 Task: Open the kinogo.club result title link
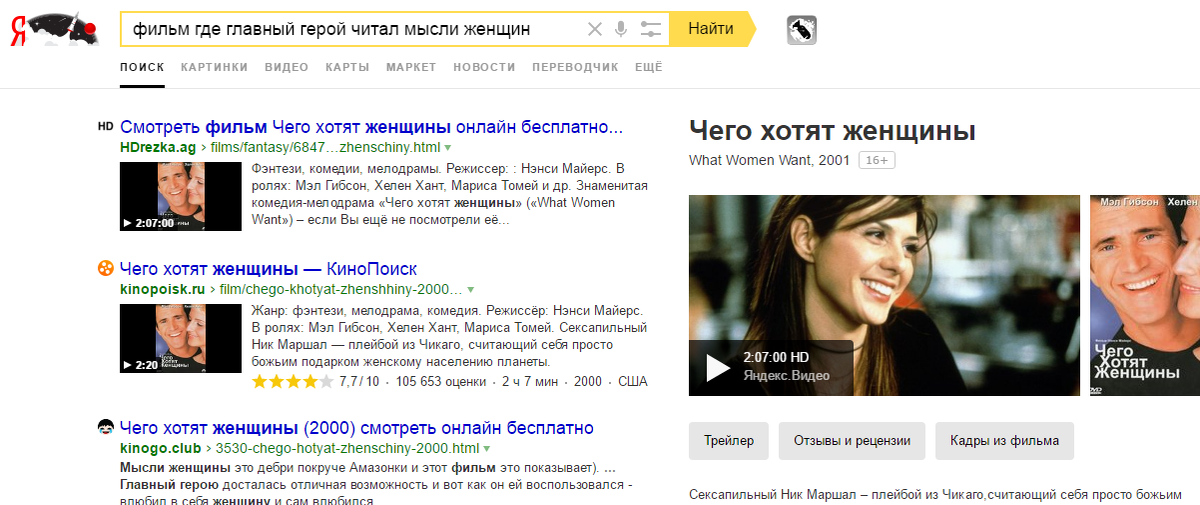[x=357, y=428]
